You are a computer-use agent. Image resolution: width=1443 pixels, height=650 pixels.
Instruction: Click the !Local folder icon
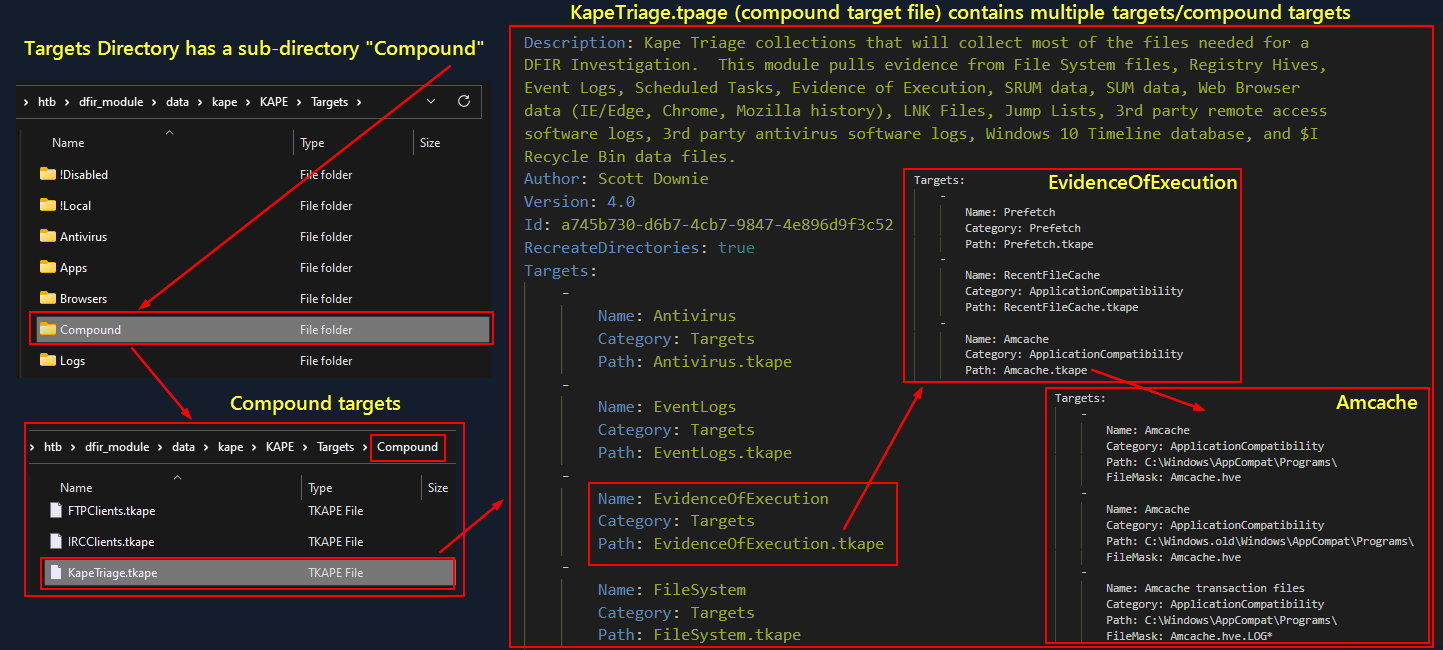coord(48,205)
